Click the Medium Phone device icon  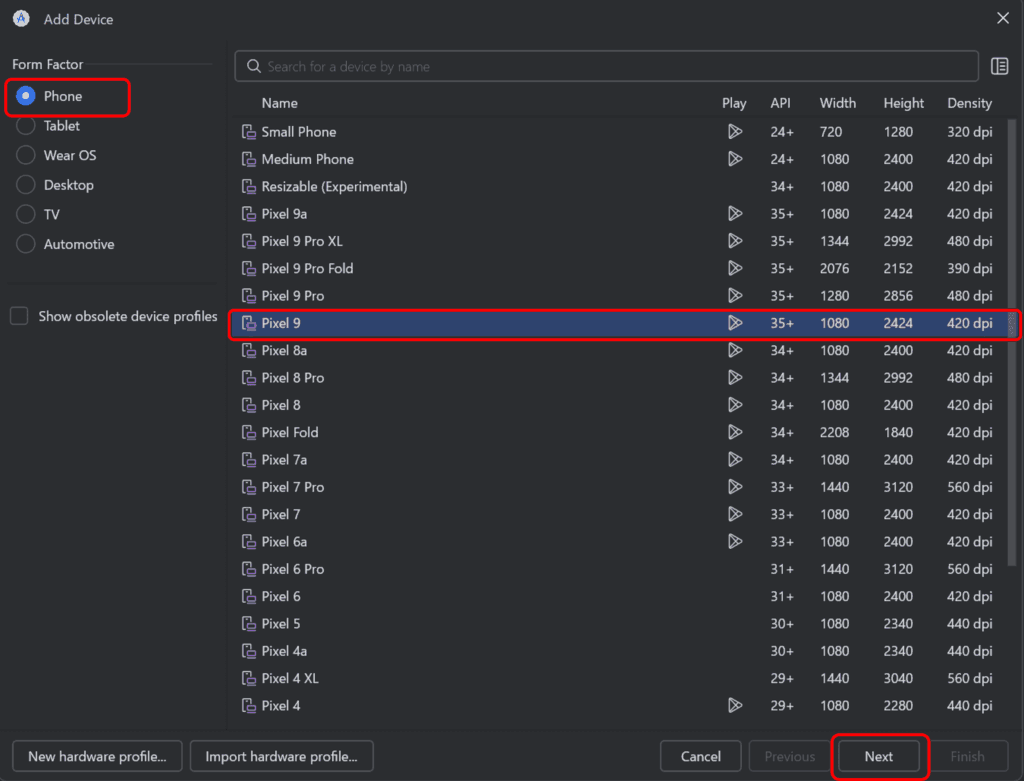tap(248, 159)
